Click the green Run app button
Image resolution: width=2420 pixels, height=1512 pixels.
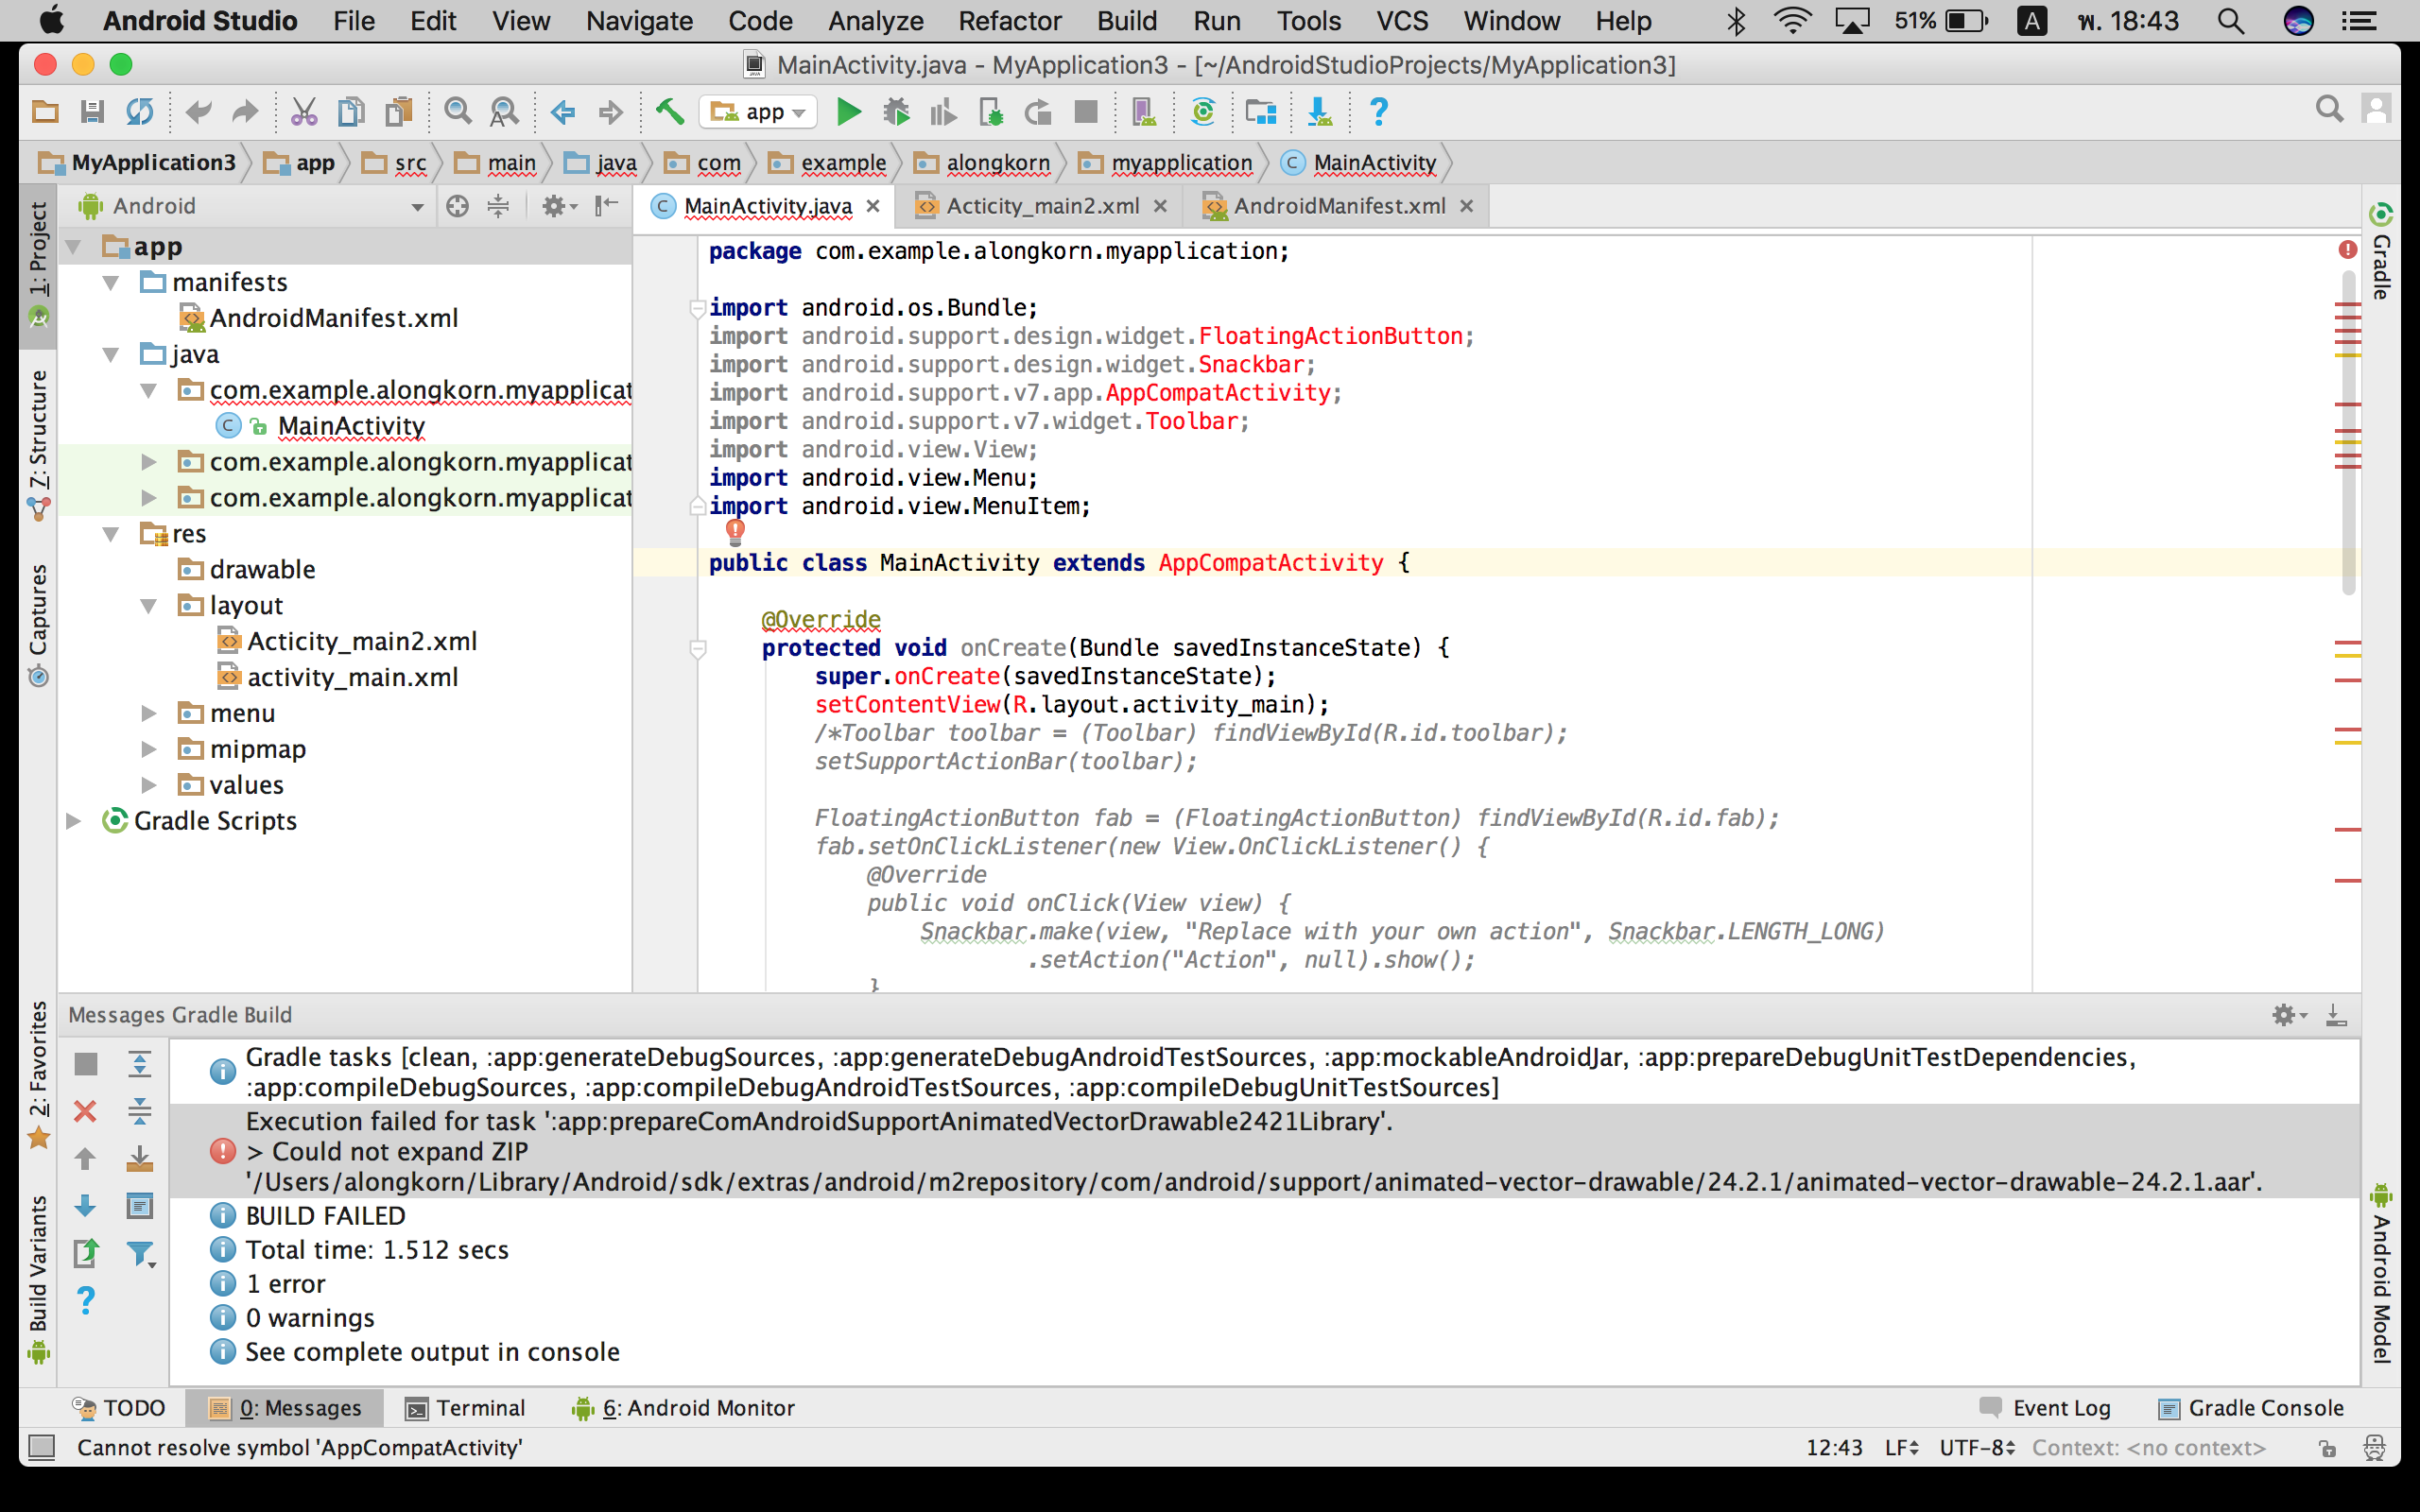coord(848,112)
